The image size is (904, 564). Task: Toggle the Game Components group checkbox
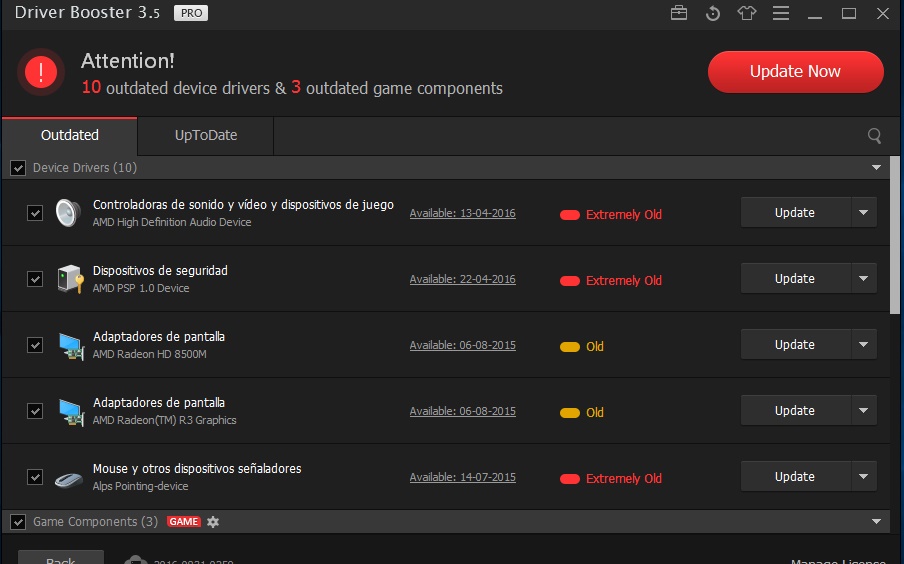(18, 522)
